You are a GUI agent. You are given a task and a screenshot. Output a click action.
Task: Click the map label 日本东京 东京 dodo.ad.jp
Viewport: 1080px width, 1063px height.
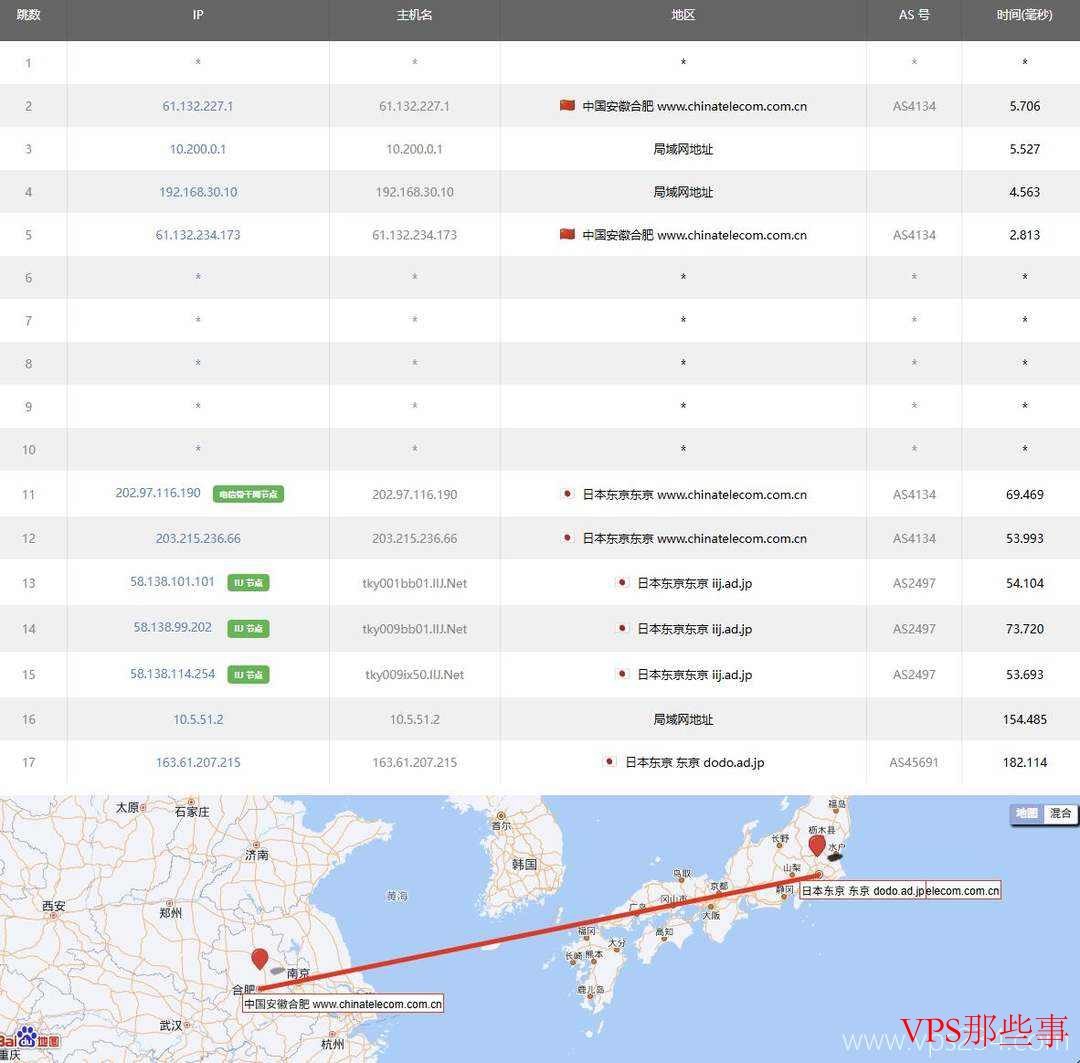tap(863, 890)
